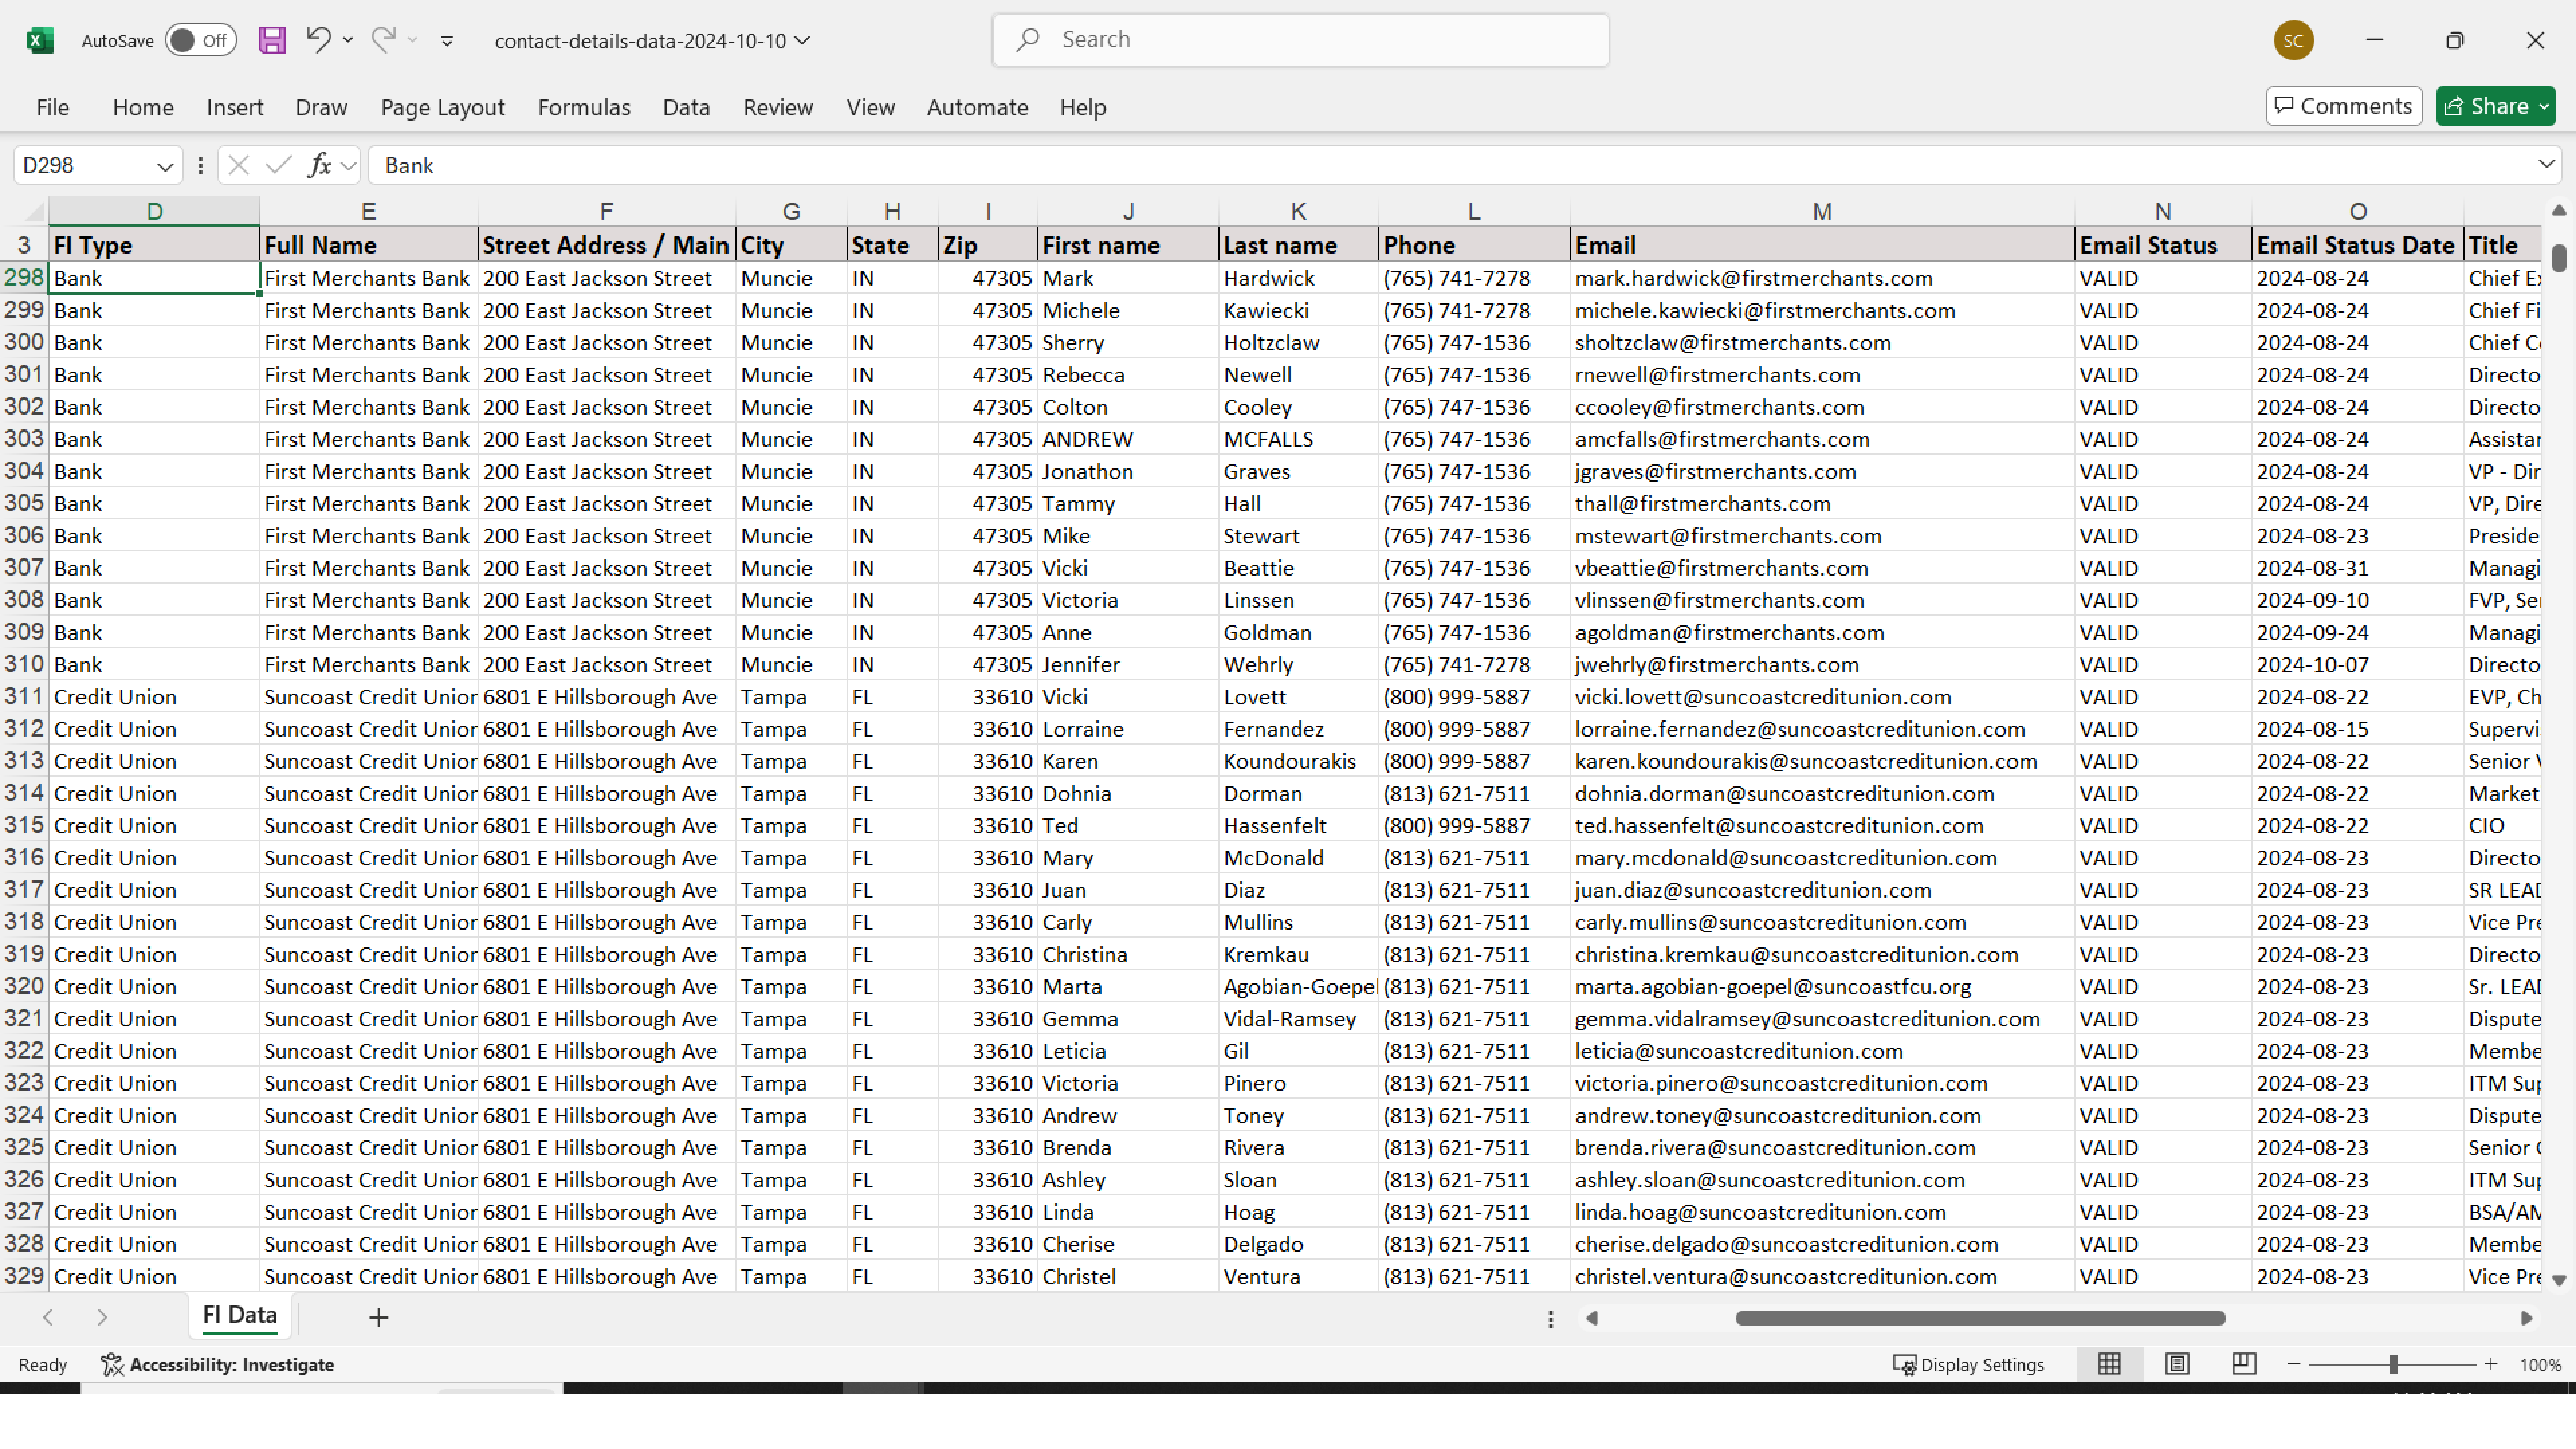Click horizontal scrollbar left arrow

pyautogui.click(x=1592, y=1318)
